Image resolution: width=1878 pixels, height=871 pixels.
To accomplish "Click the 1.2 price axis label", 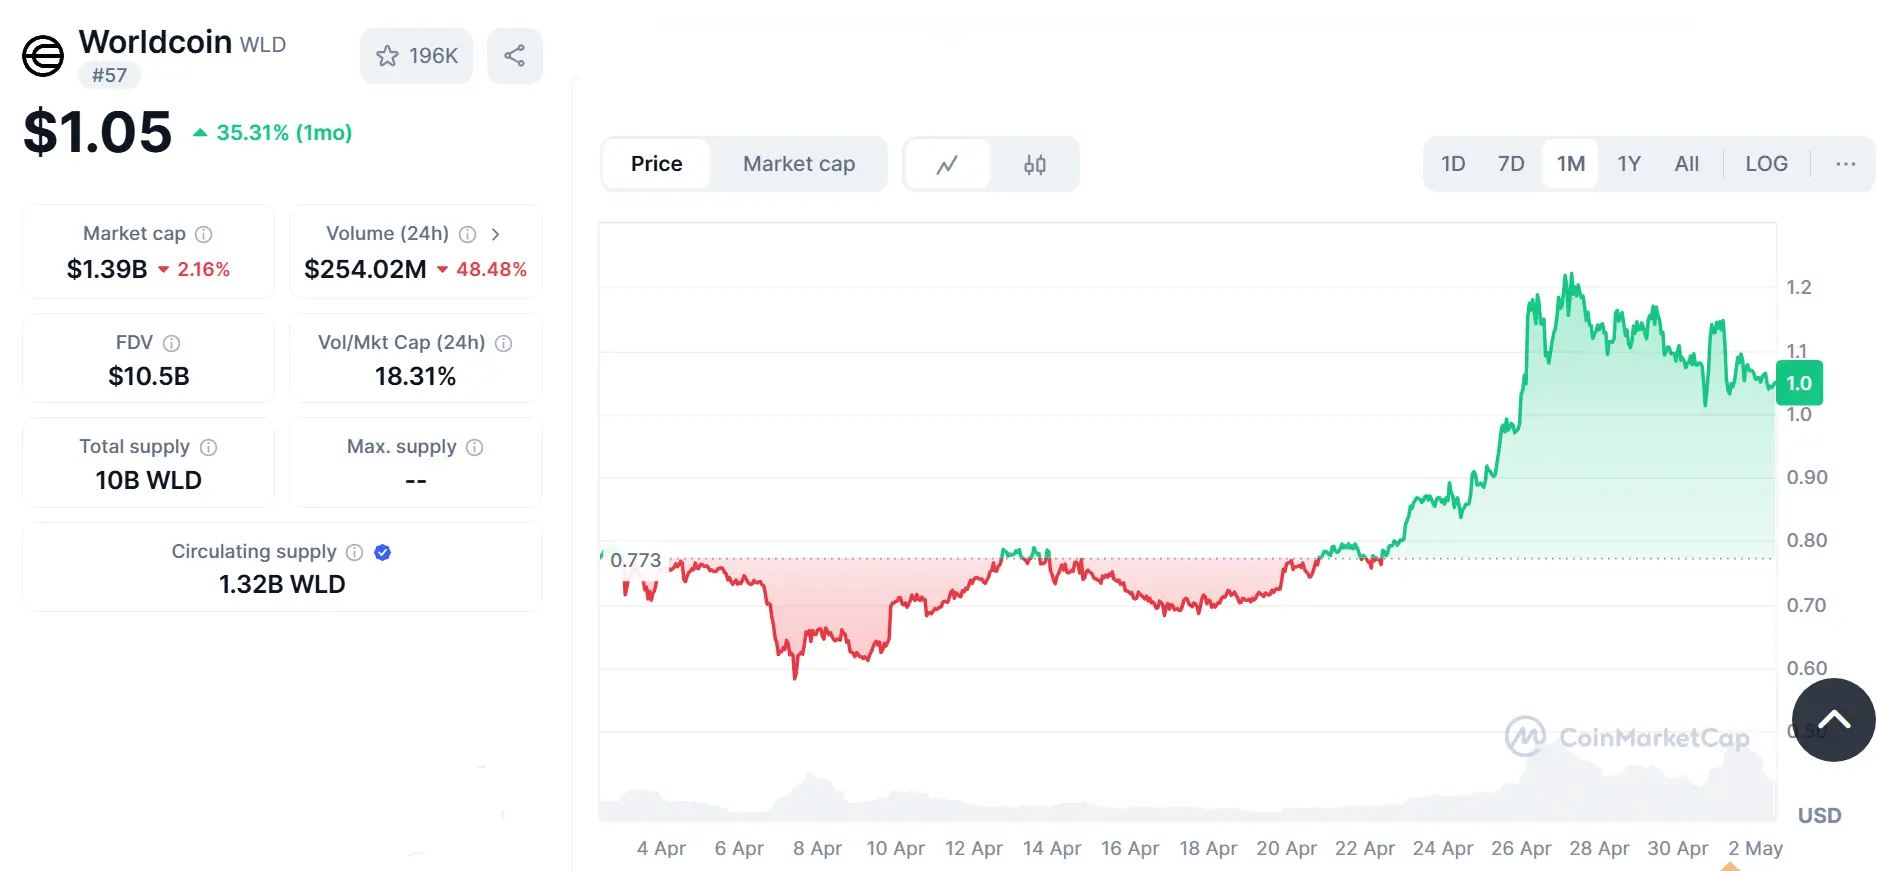I will 1799,288.
